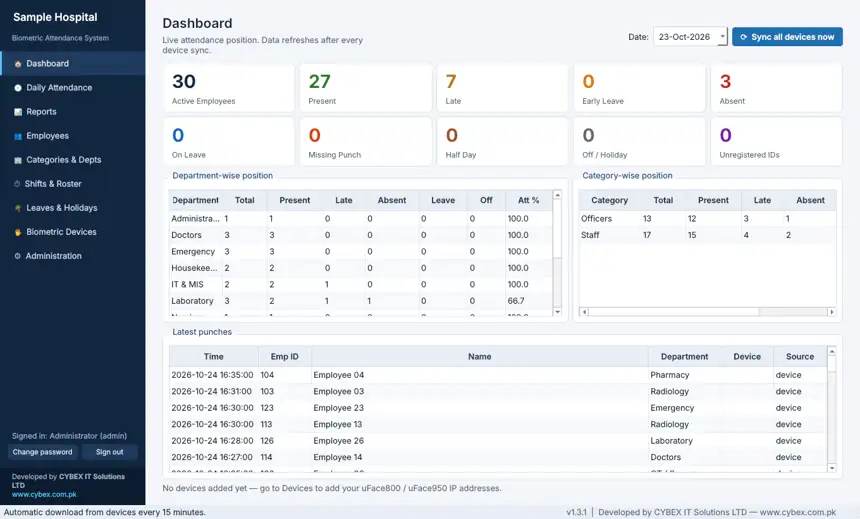Open the www.cybex.com.pk sidebar link

tap(44, 494)
